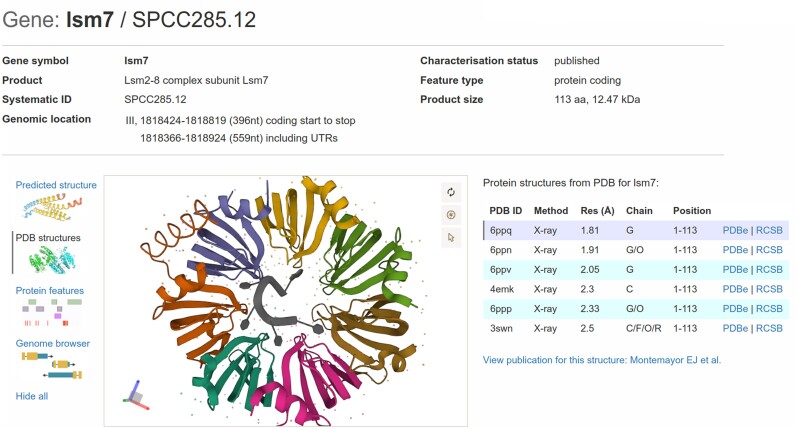View the Montemayor EJ et al. publication
Screen dimensions: 800x429
click(x=602, y=359)
